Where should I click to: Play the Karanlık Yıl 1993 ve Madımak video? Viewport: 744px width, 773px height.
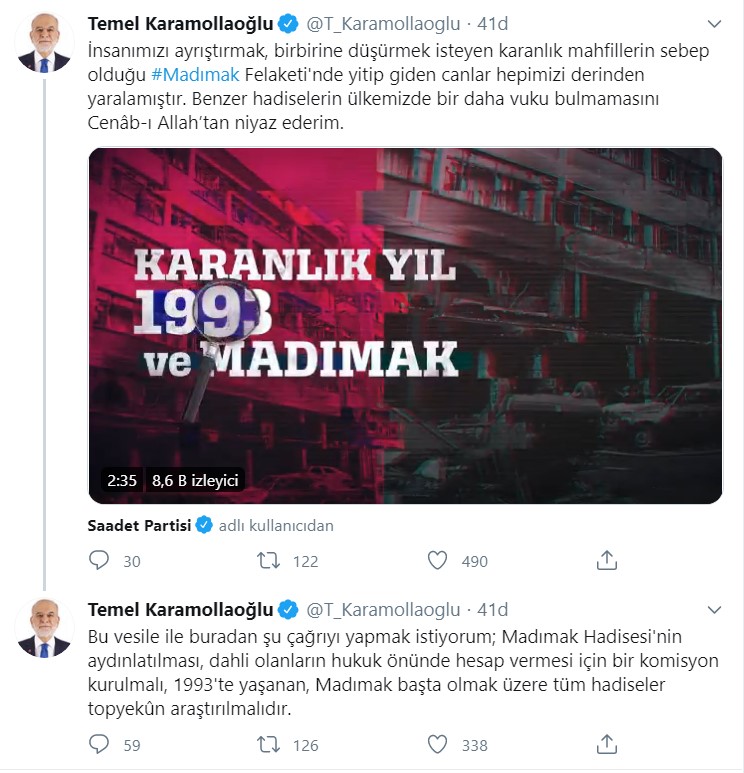pos(405,326)
